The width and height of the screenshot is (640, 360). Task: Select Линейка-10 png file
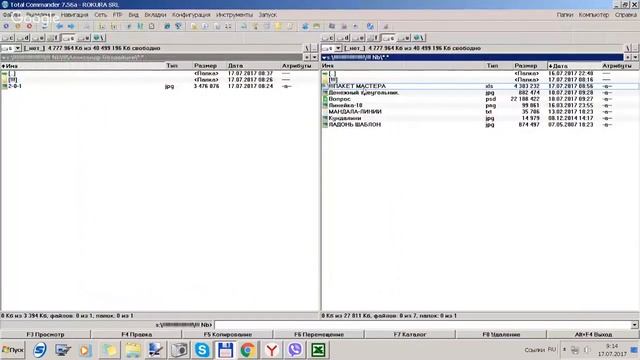(480, 105)
